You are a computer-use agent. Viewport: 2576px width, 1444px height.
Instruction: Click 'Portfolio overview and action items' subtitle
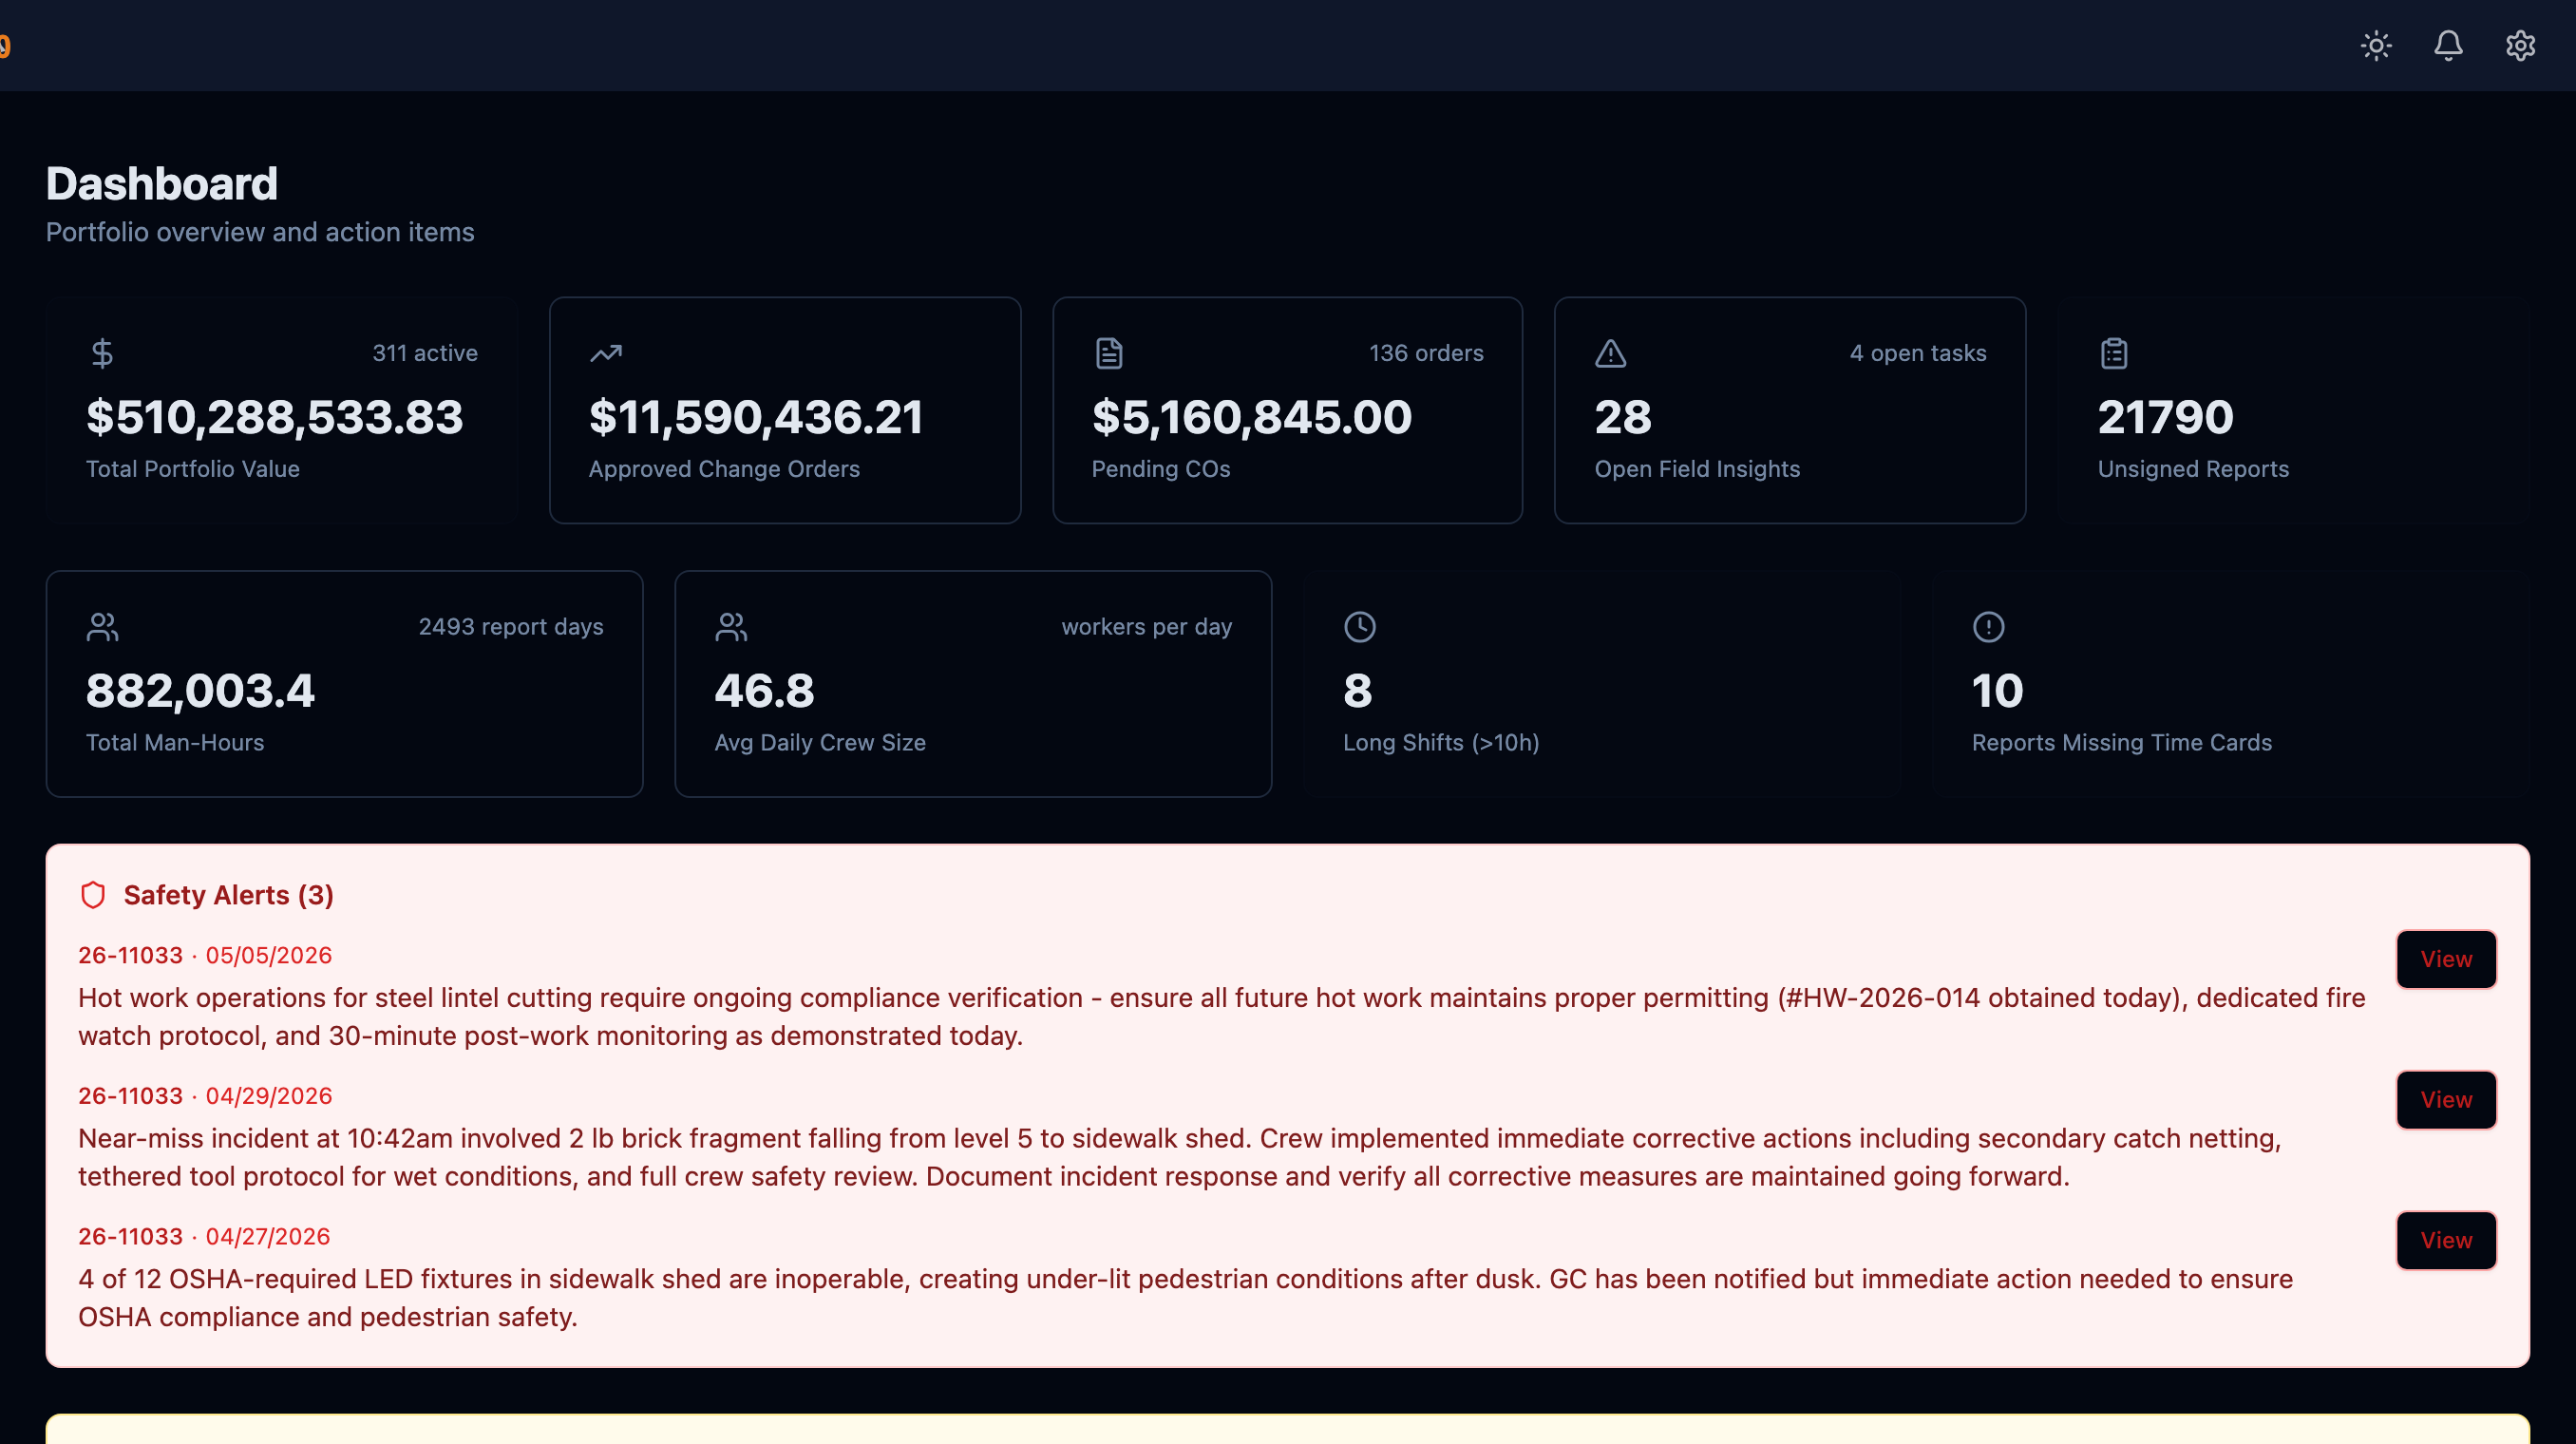point(260,232)
